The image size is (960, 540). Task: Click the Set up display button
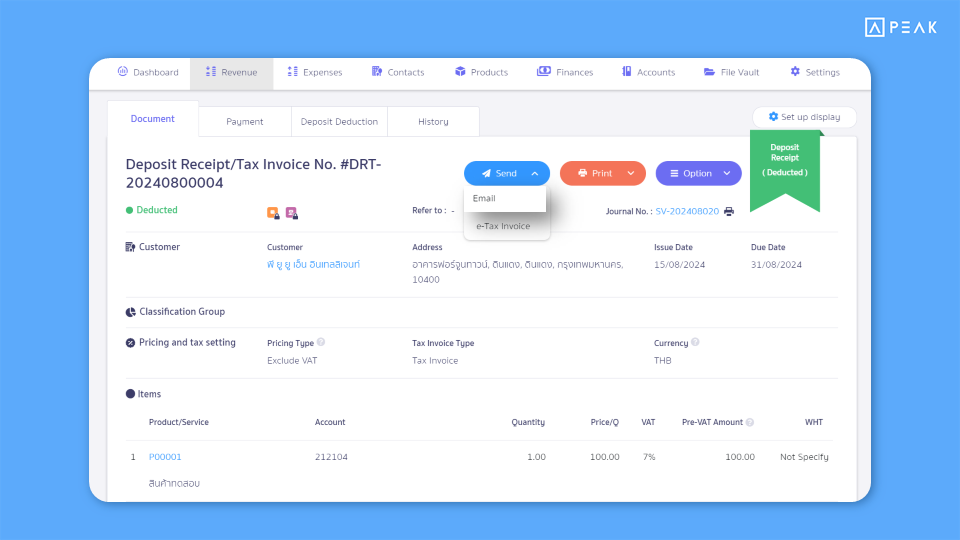pyautogui.click(x=804, y=117)
